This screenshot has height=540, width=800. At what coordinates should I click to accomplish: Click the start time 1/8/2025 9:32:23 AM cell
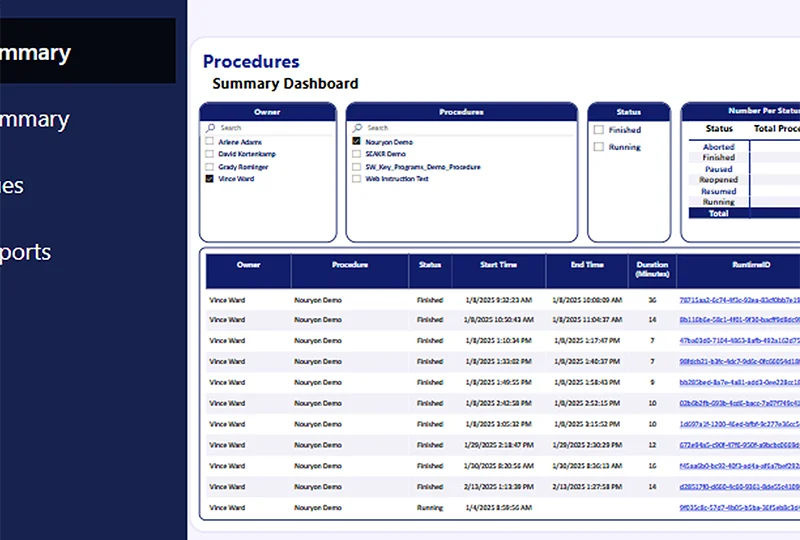498,300
